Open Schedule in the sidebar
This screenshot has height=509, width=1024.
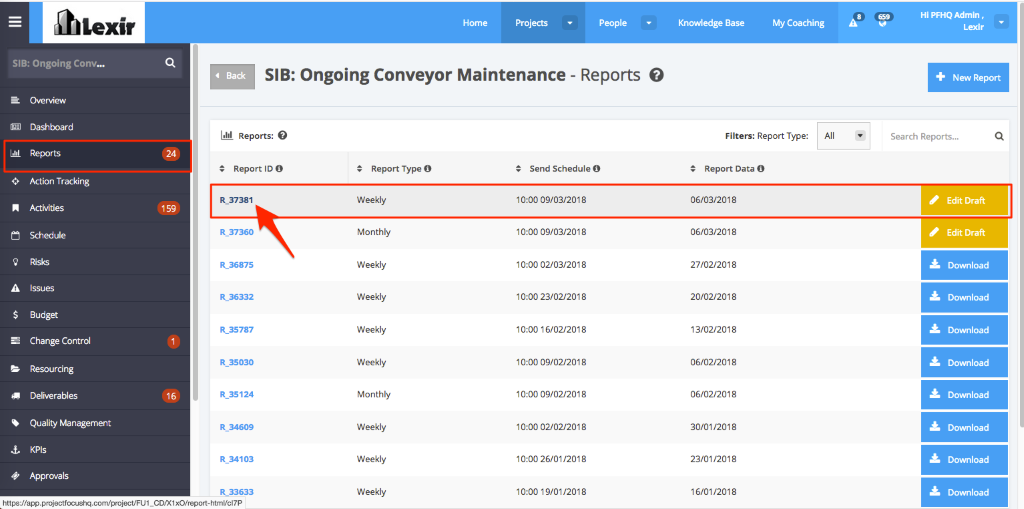pyautogui.click(x=95, y=235)
